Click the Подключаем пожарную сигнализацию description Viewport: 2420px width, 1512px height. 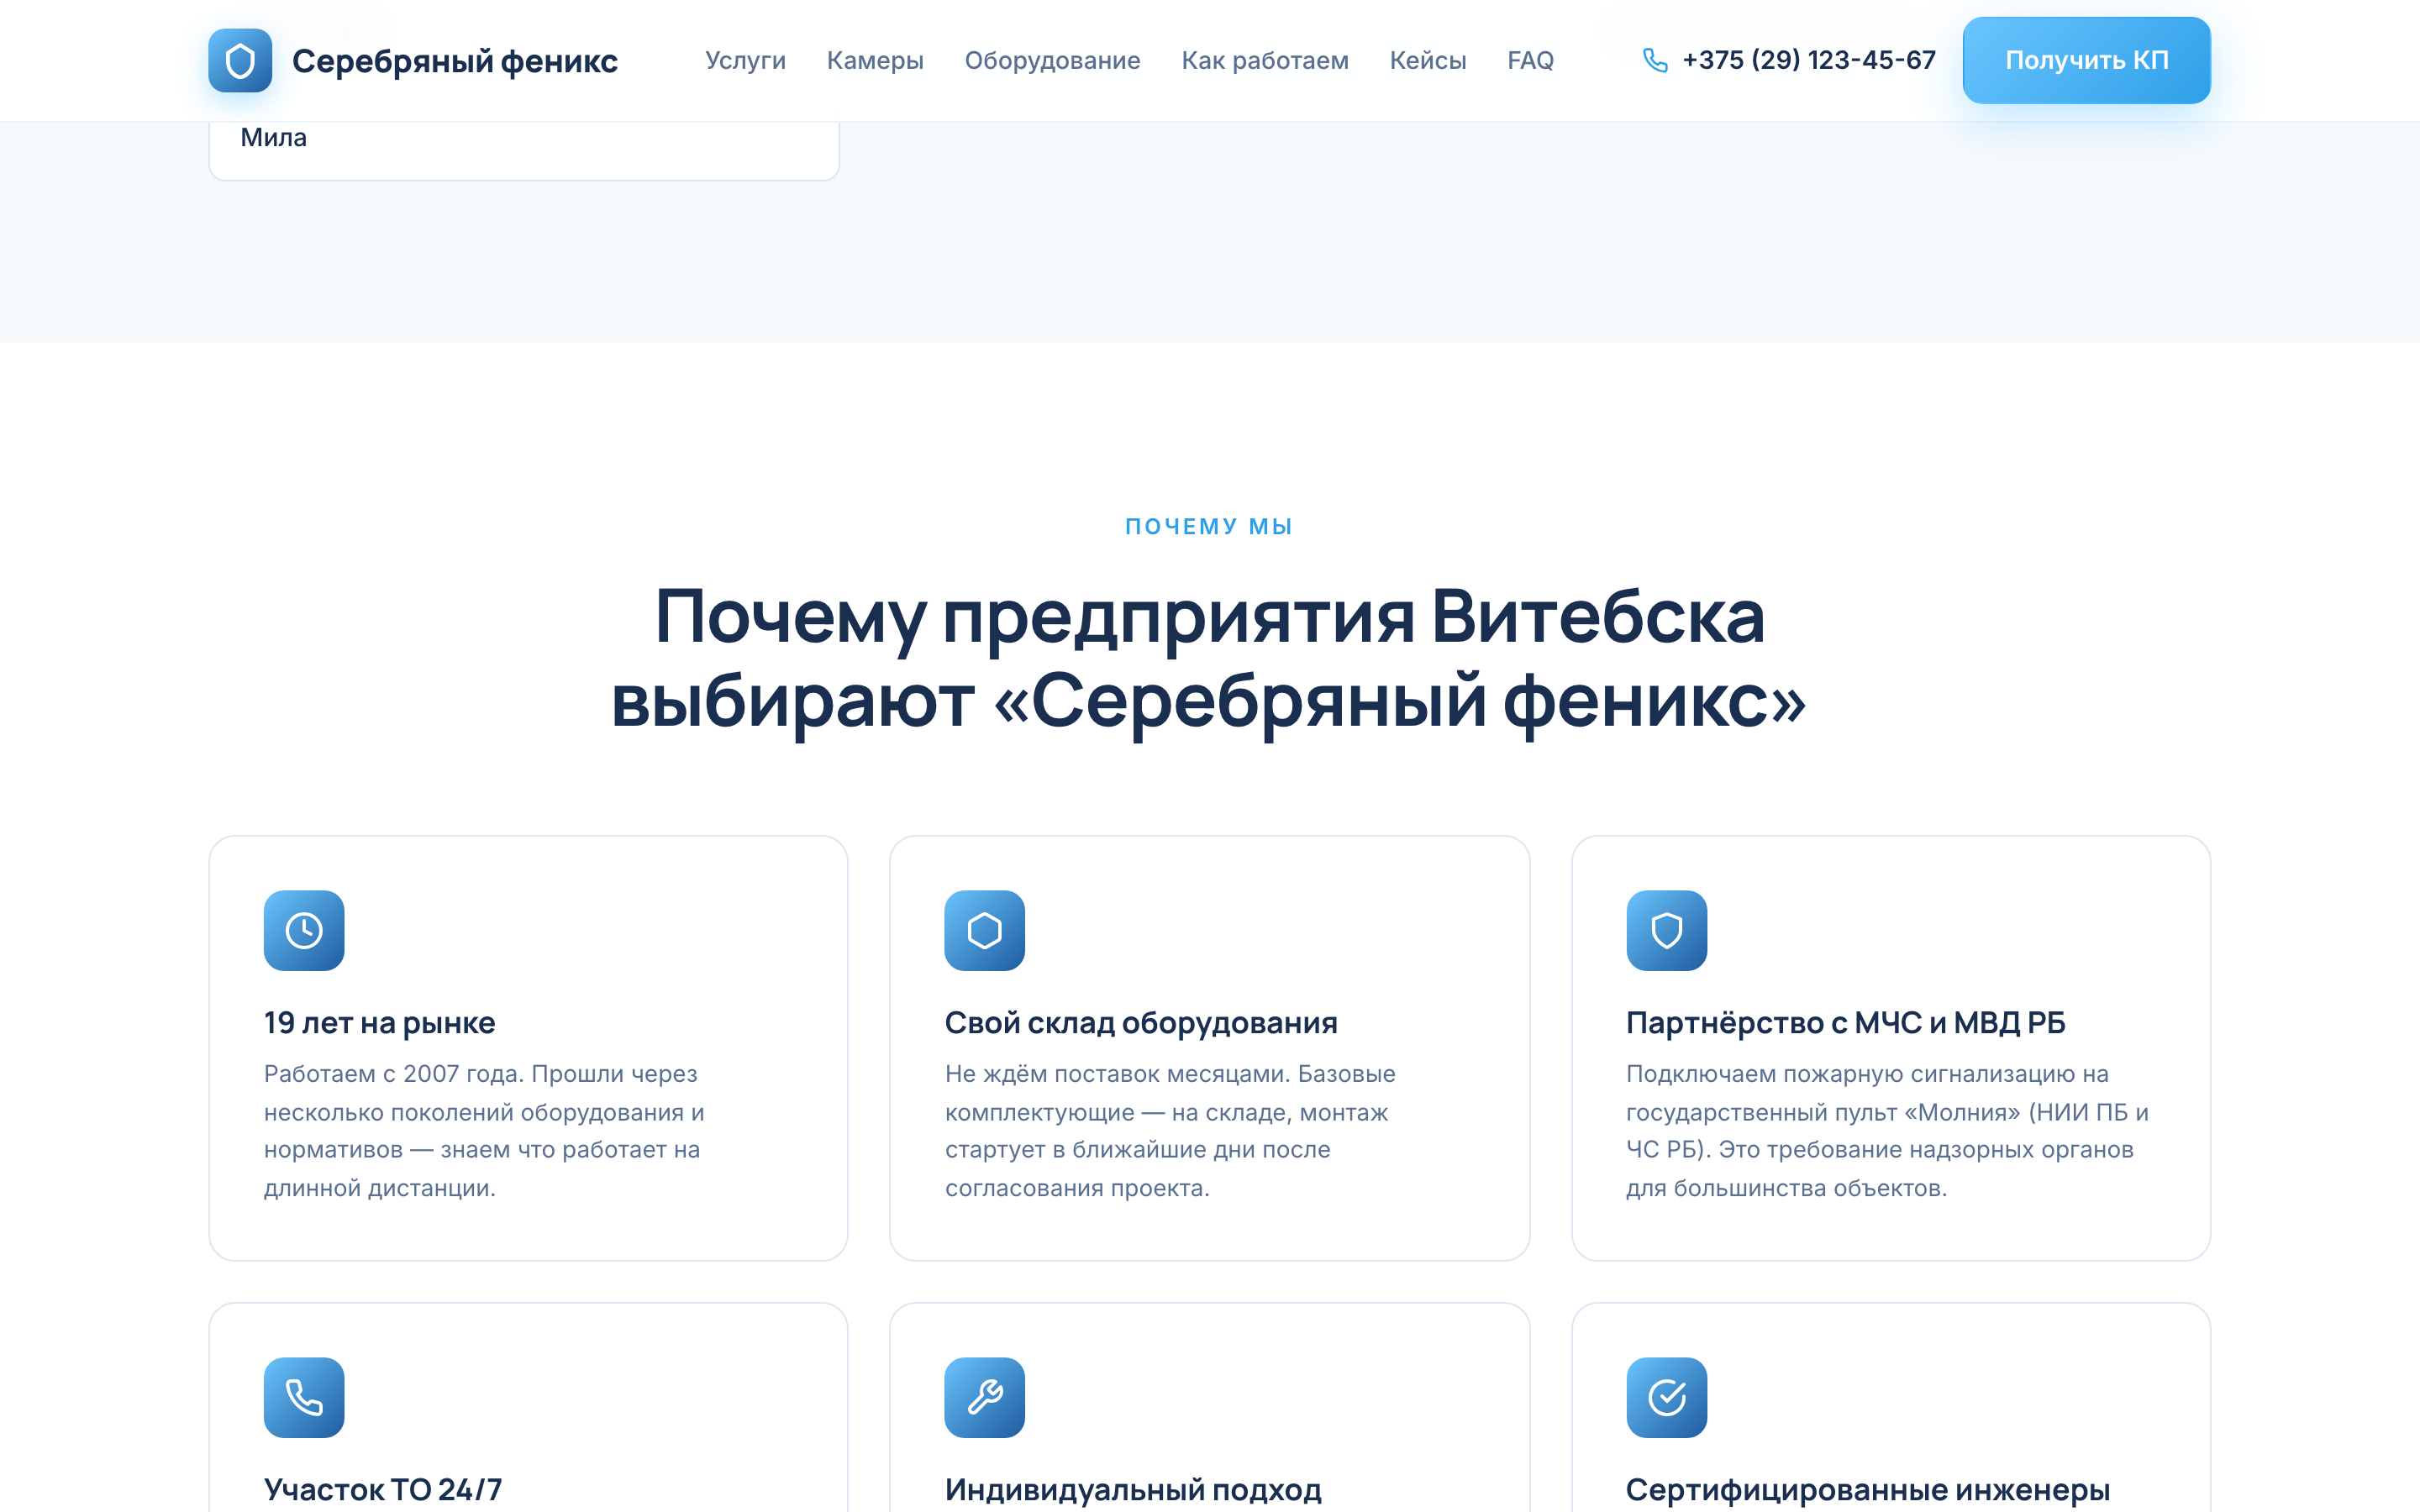click(1887, 1130)
